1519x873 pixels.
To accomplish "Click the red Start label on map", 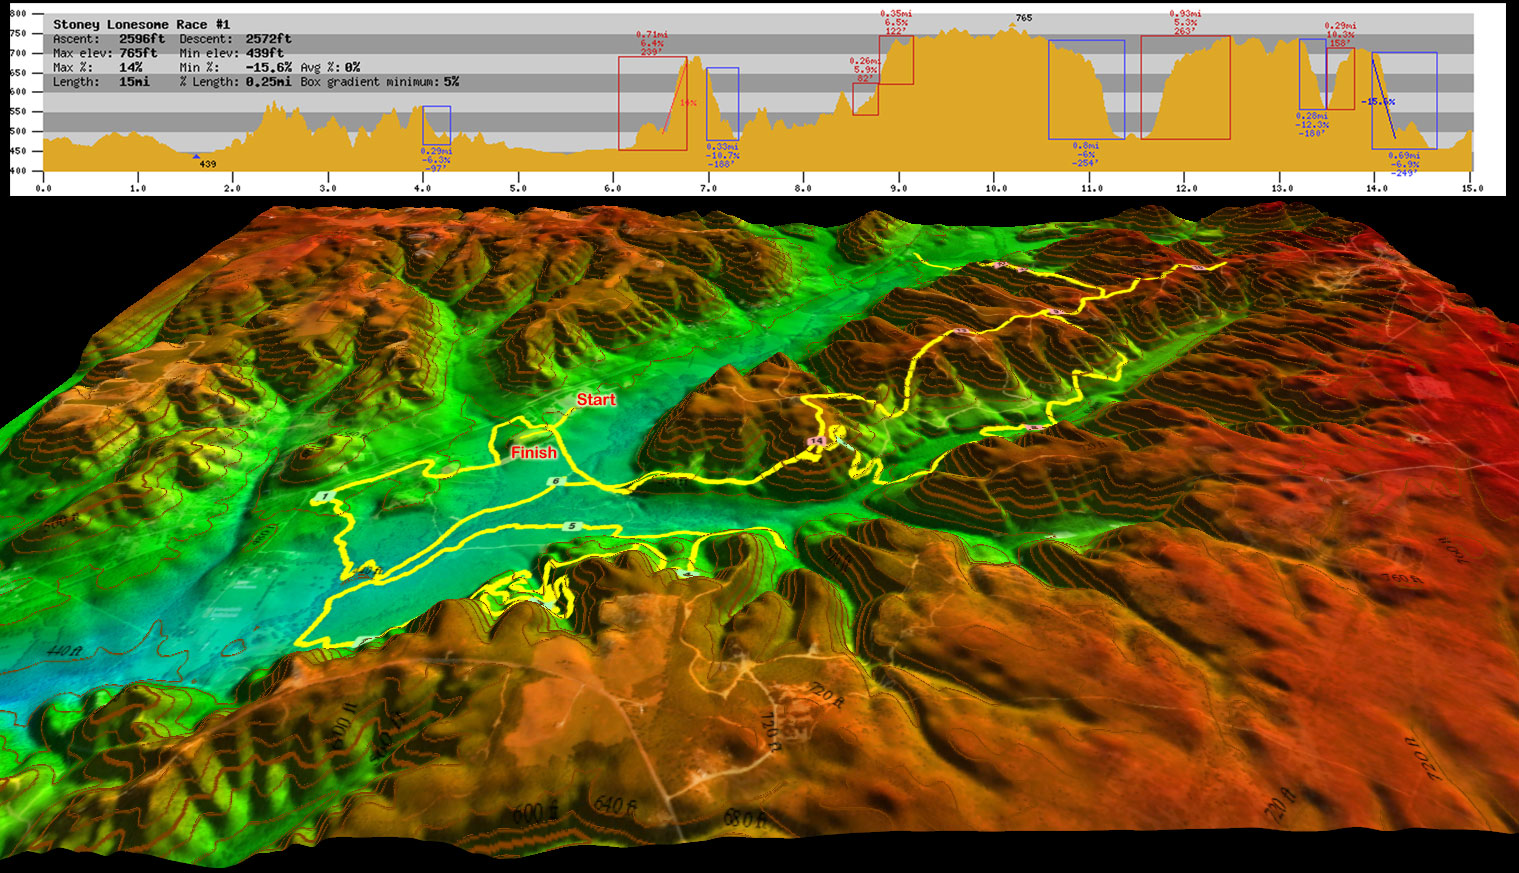I will [596, 400].
